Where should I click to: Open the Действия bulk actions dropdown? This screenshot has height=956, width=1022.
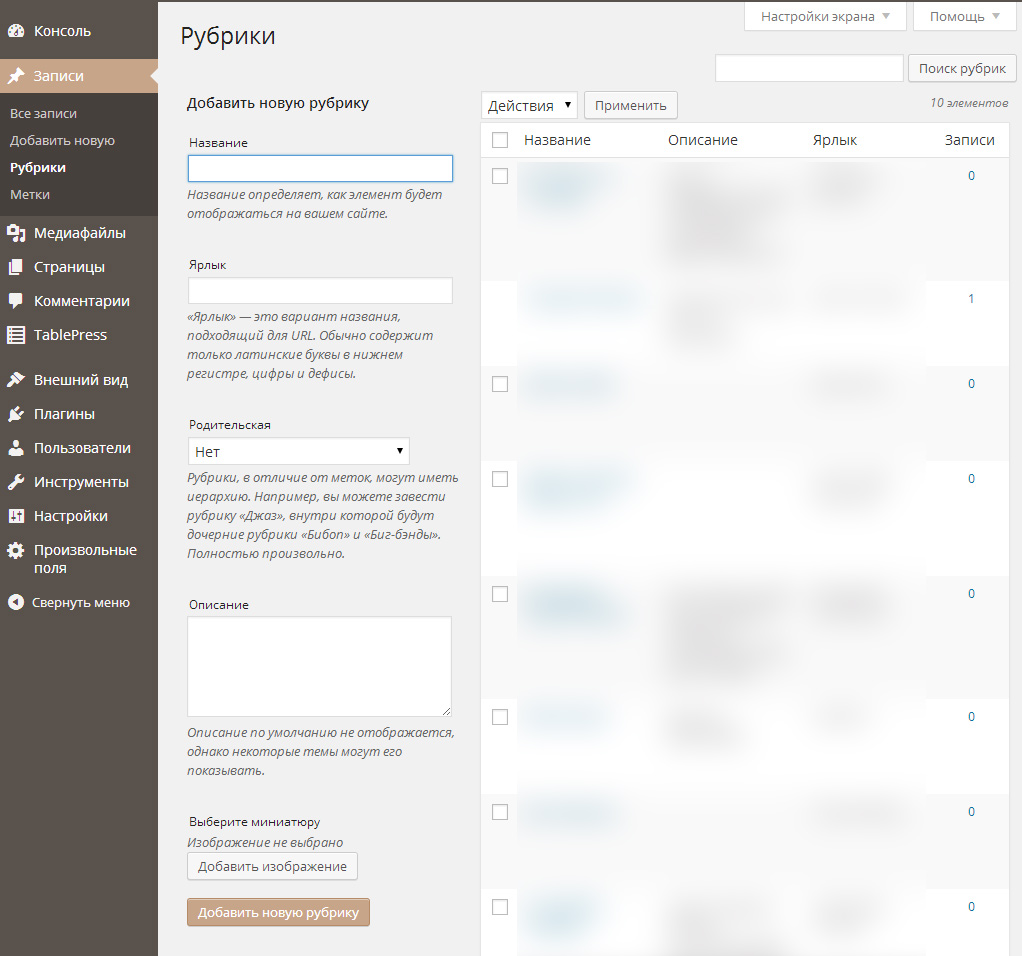point(529,105)
